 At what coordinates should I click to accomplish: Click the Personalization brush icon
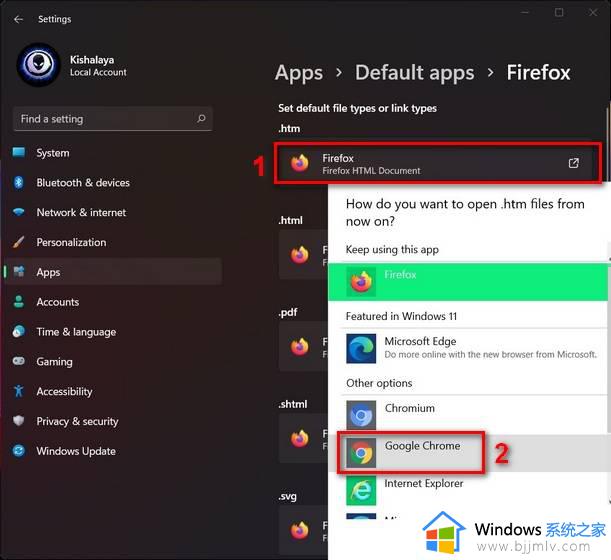18,242
